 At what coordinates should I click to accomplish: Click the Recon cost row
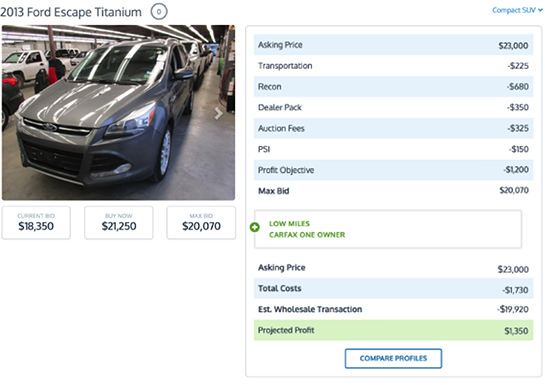coord(393,87)
